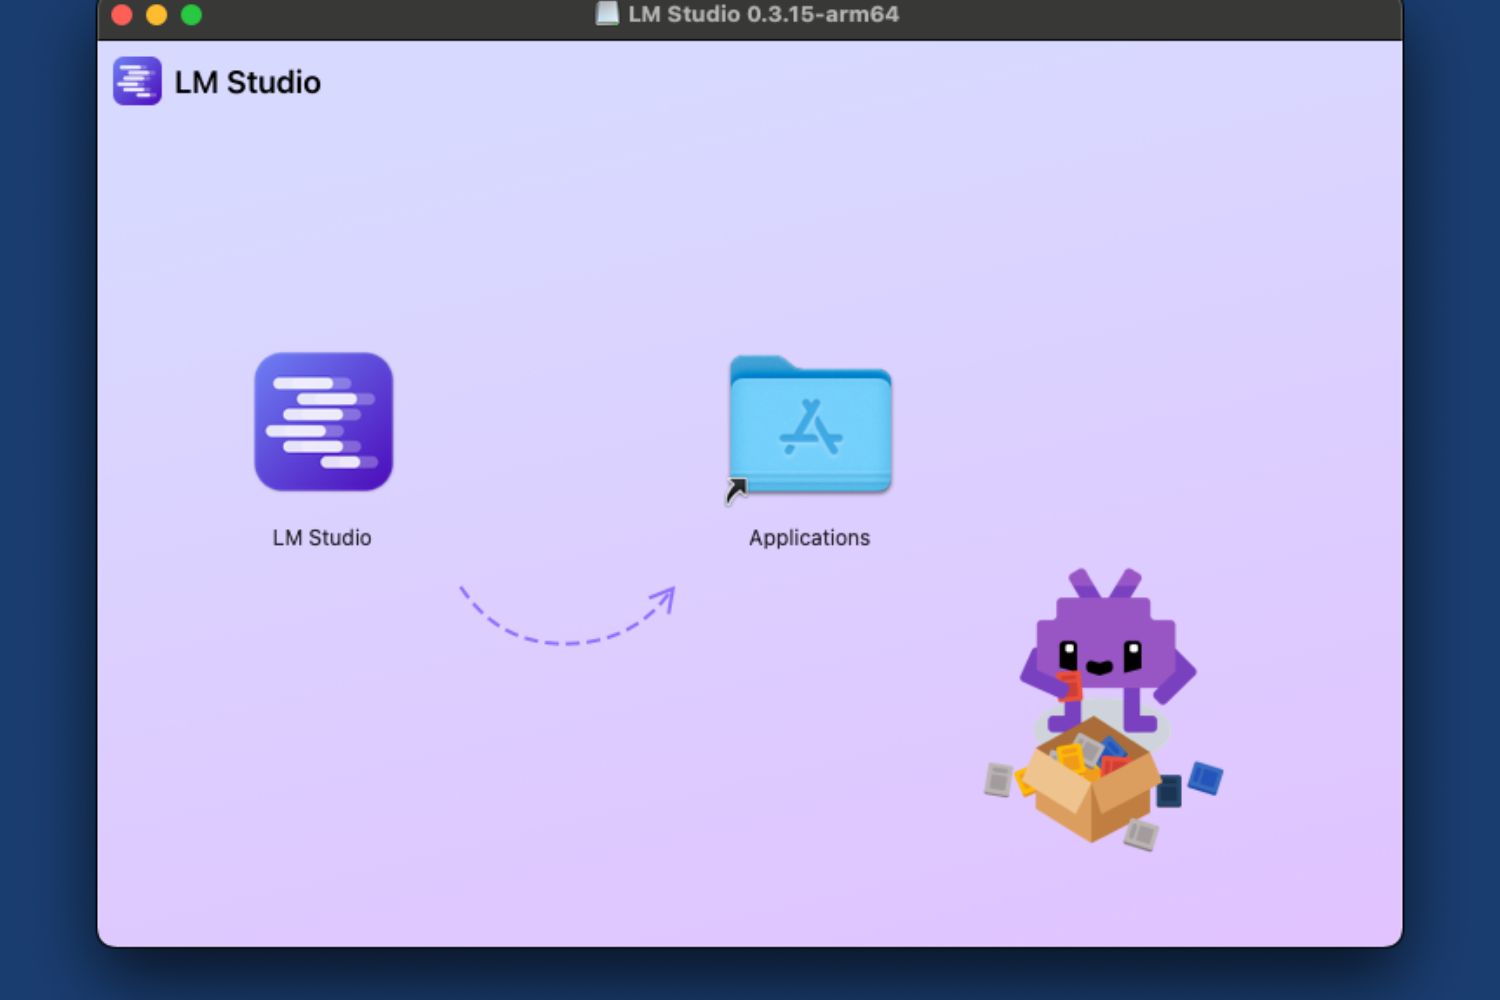This screenshot has height=1000, width=1500.
Task: Minimize the window with yellow button
Action: coord(157,15)
